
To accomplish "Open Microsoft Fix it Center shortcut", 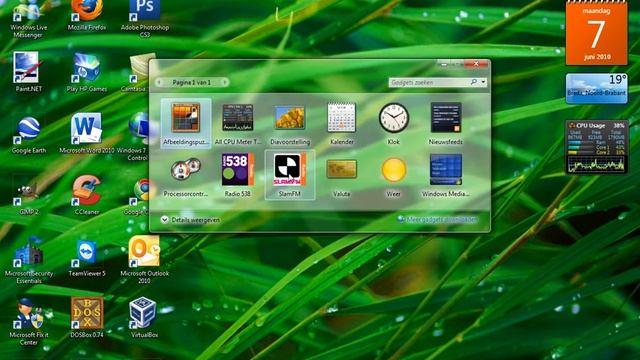I will (x=29, y=322).
